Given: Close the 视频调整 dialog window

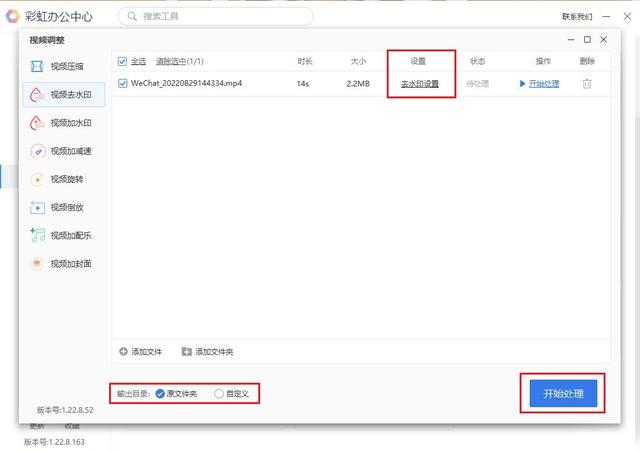Looking at the screenshot, I should 604,40.
